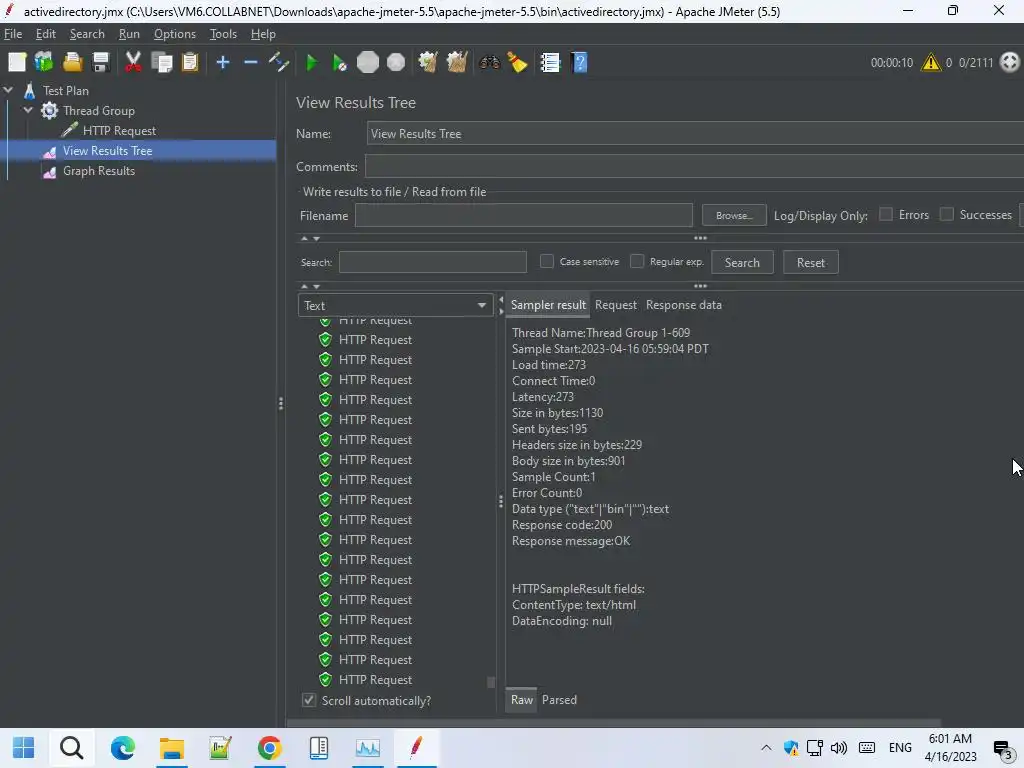Paste from the clipboard with the toolbar icon

(x=189, y=63)
